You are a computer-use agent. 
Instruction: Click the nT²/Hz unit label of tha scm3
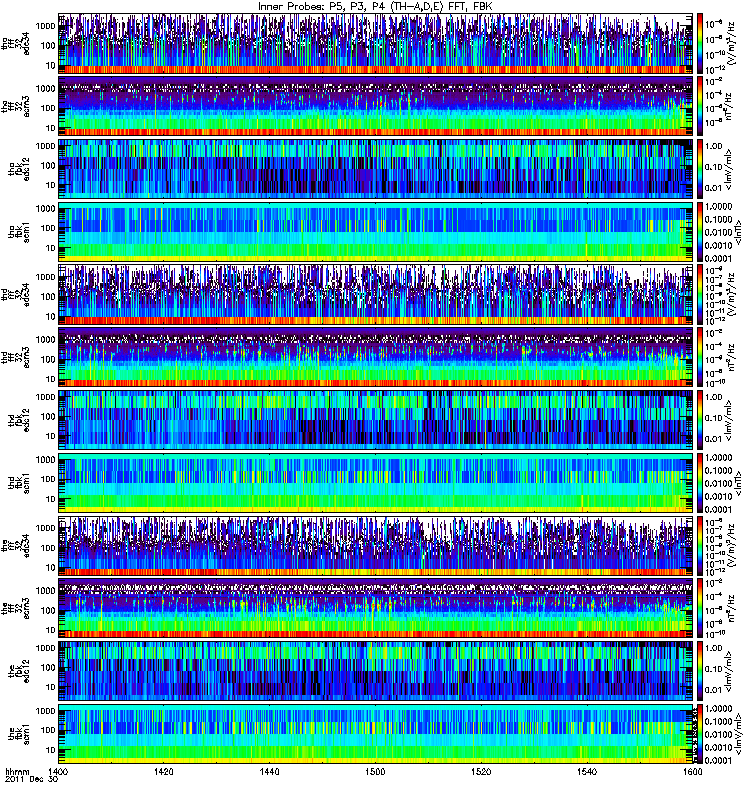(728, 106)
